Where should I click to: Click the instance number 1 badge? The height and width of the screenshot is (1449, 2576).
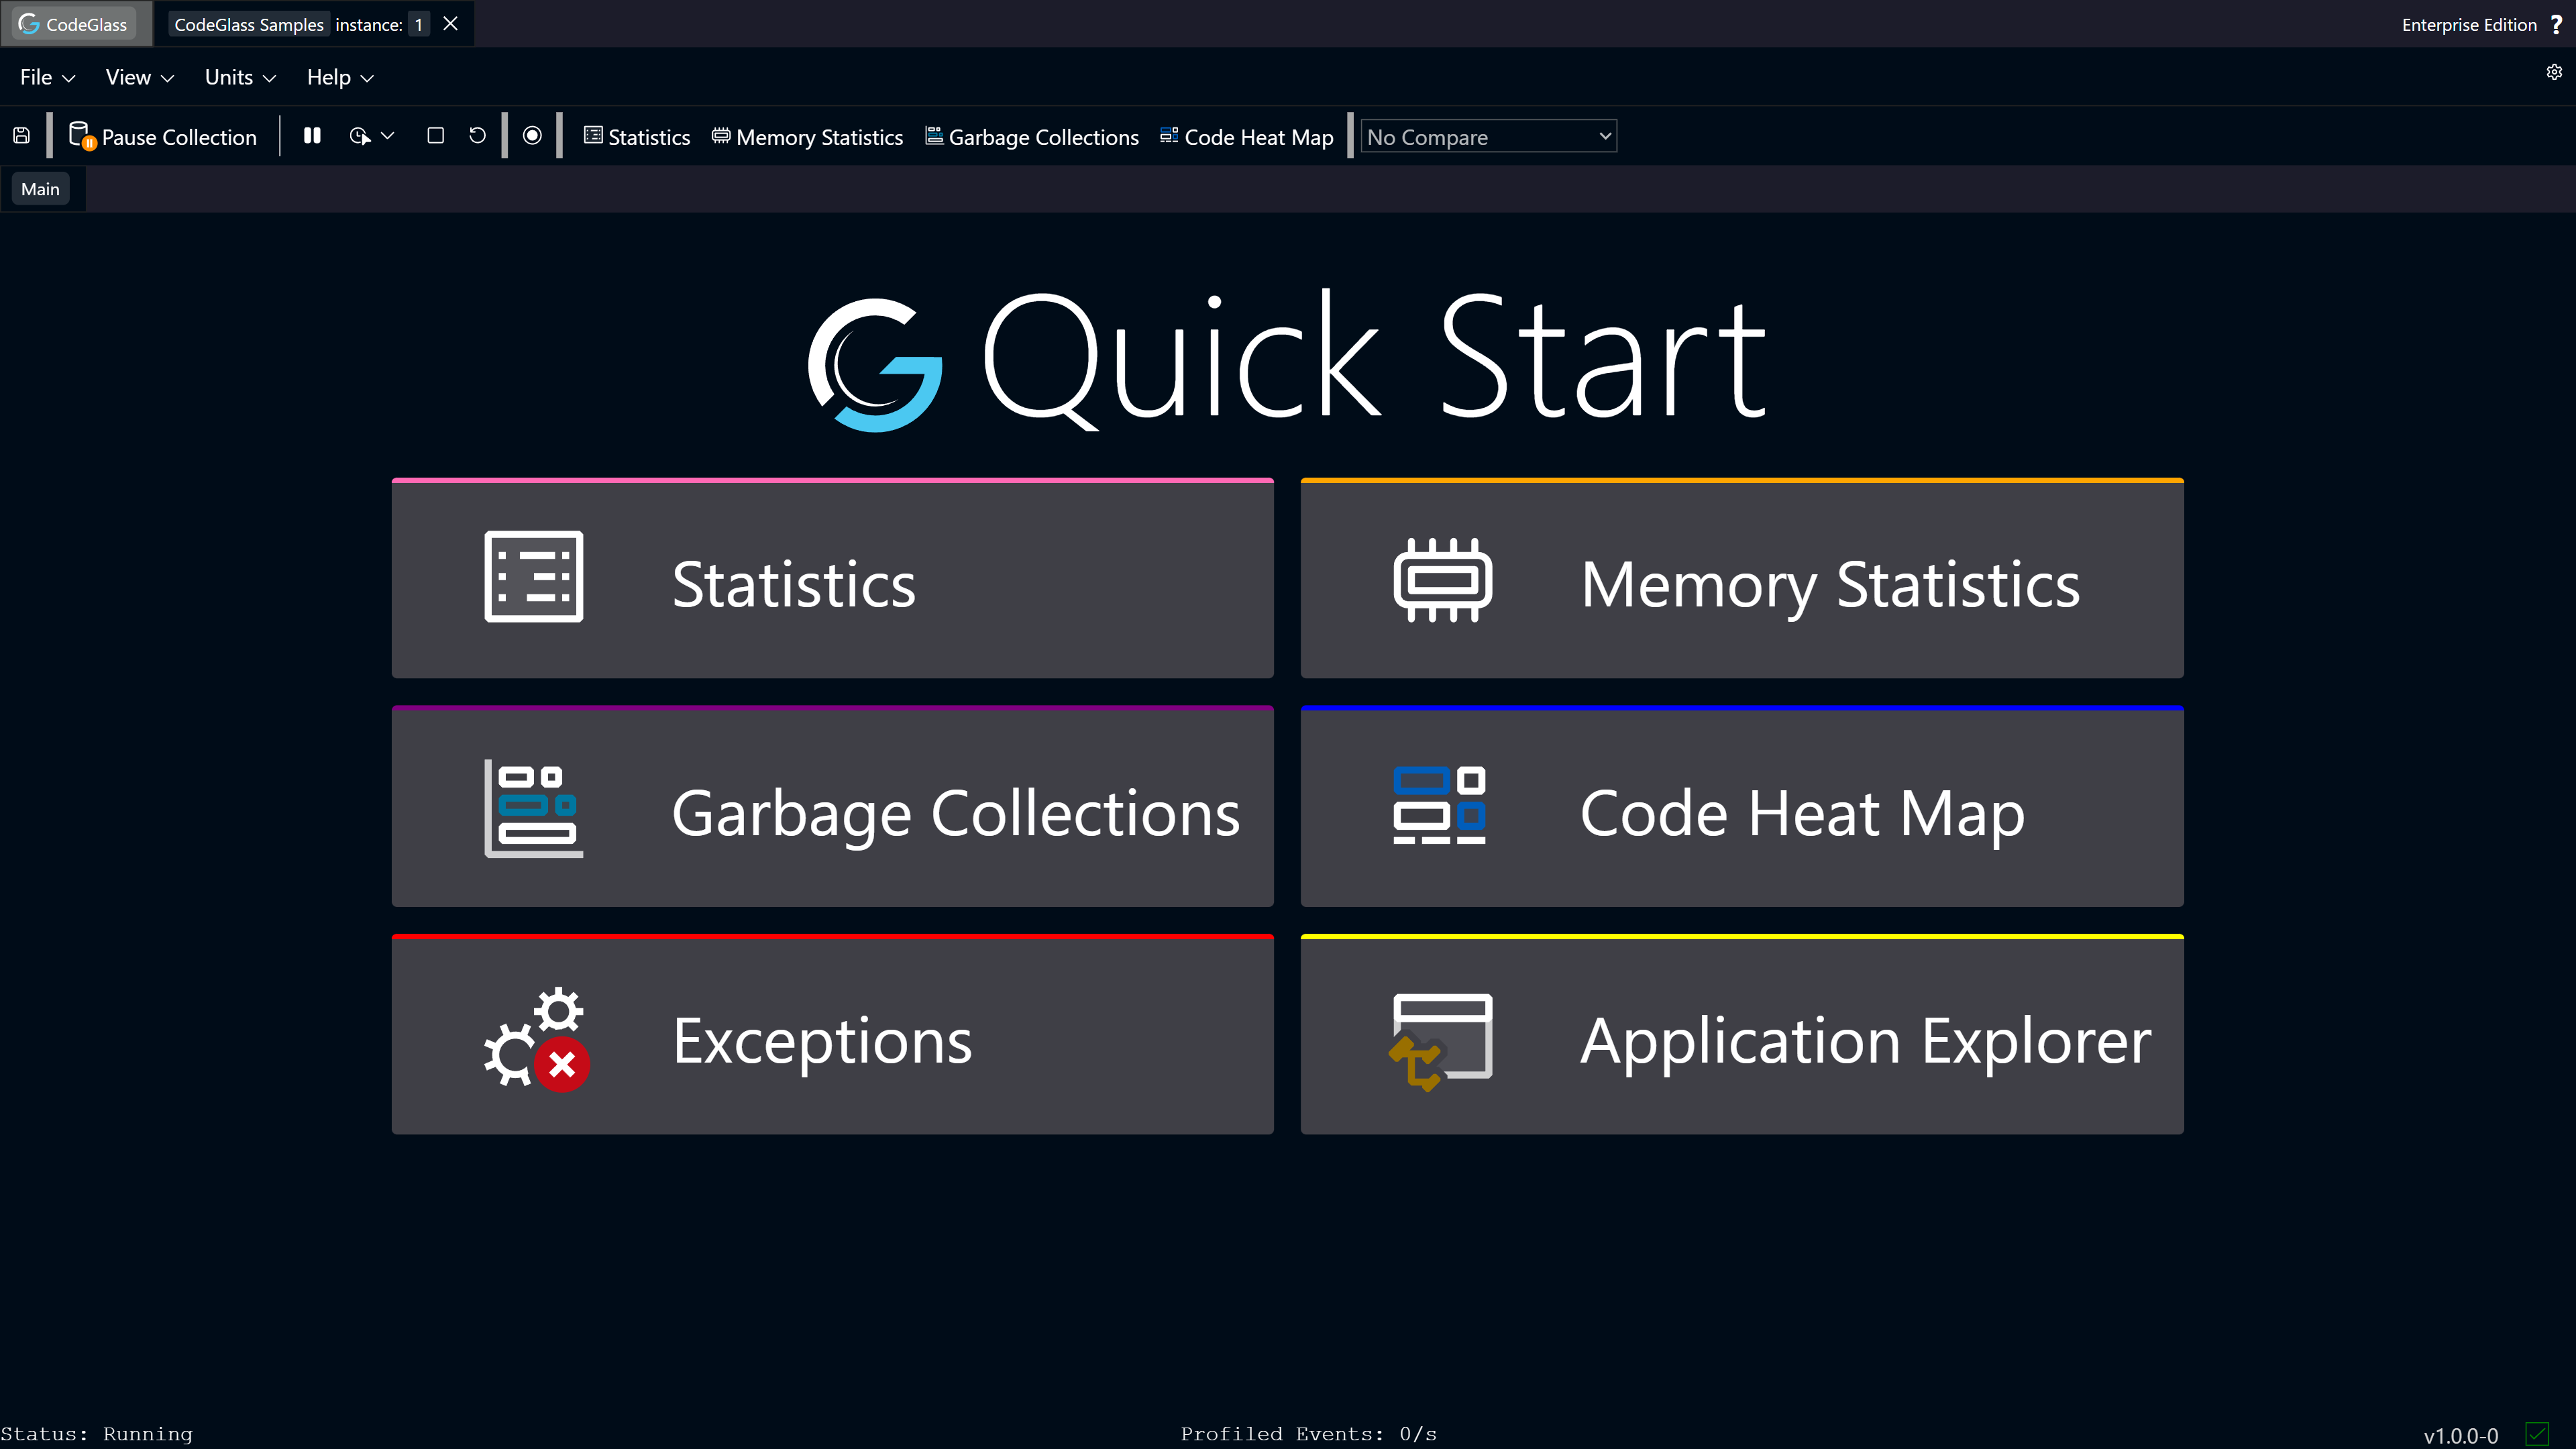coord(419,24)
